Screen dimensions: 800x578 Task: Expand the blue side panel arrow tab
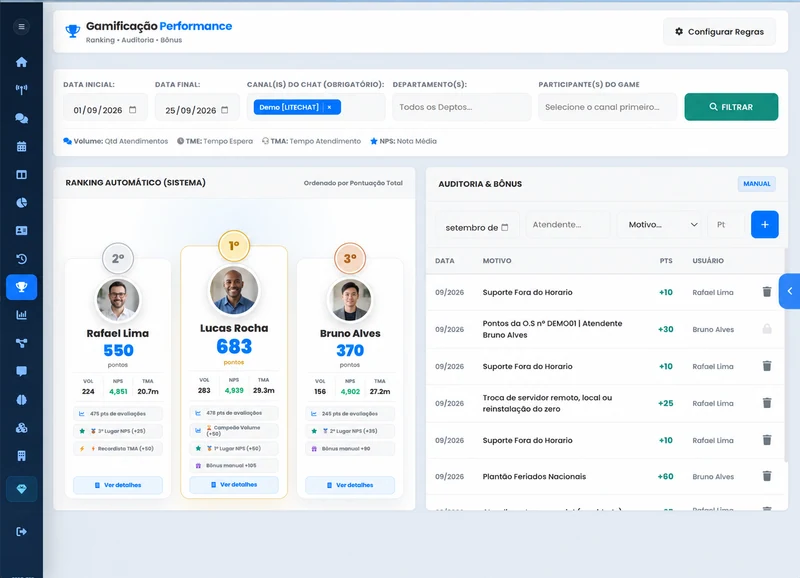coord(789,291)
